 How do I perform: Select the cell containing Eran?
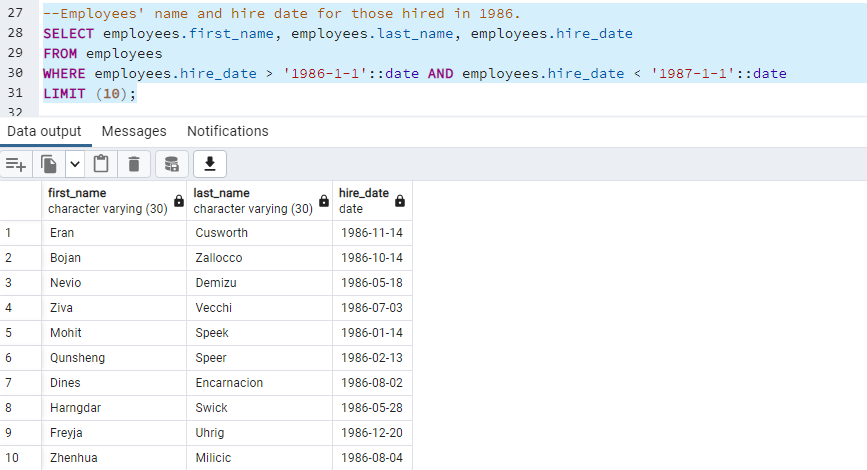pos(114,233)
